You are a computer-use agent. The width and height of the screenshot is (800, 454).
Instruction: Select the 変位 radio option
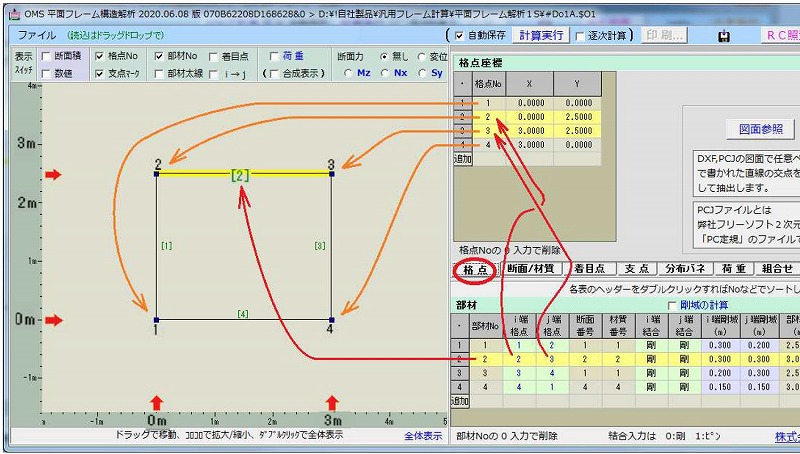coord(421,57)
